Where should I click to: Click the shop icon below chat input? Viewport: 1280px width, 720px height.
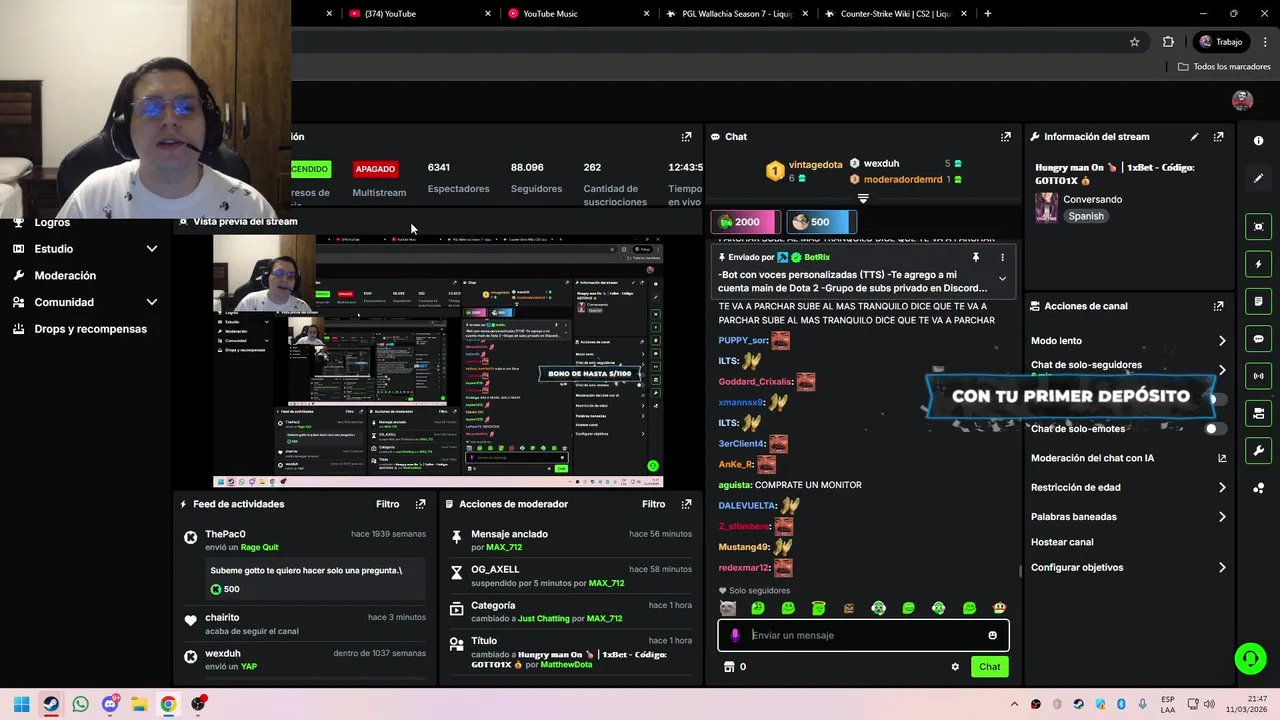(x=729, y=667)
